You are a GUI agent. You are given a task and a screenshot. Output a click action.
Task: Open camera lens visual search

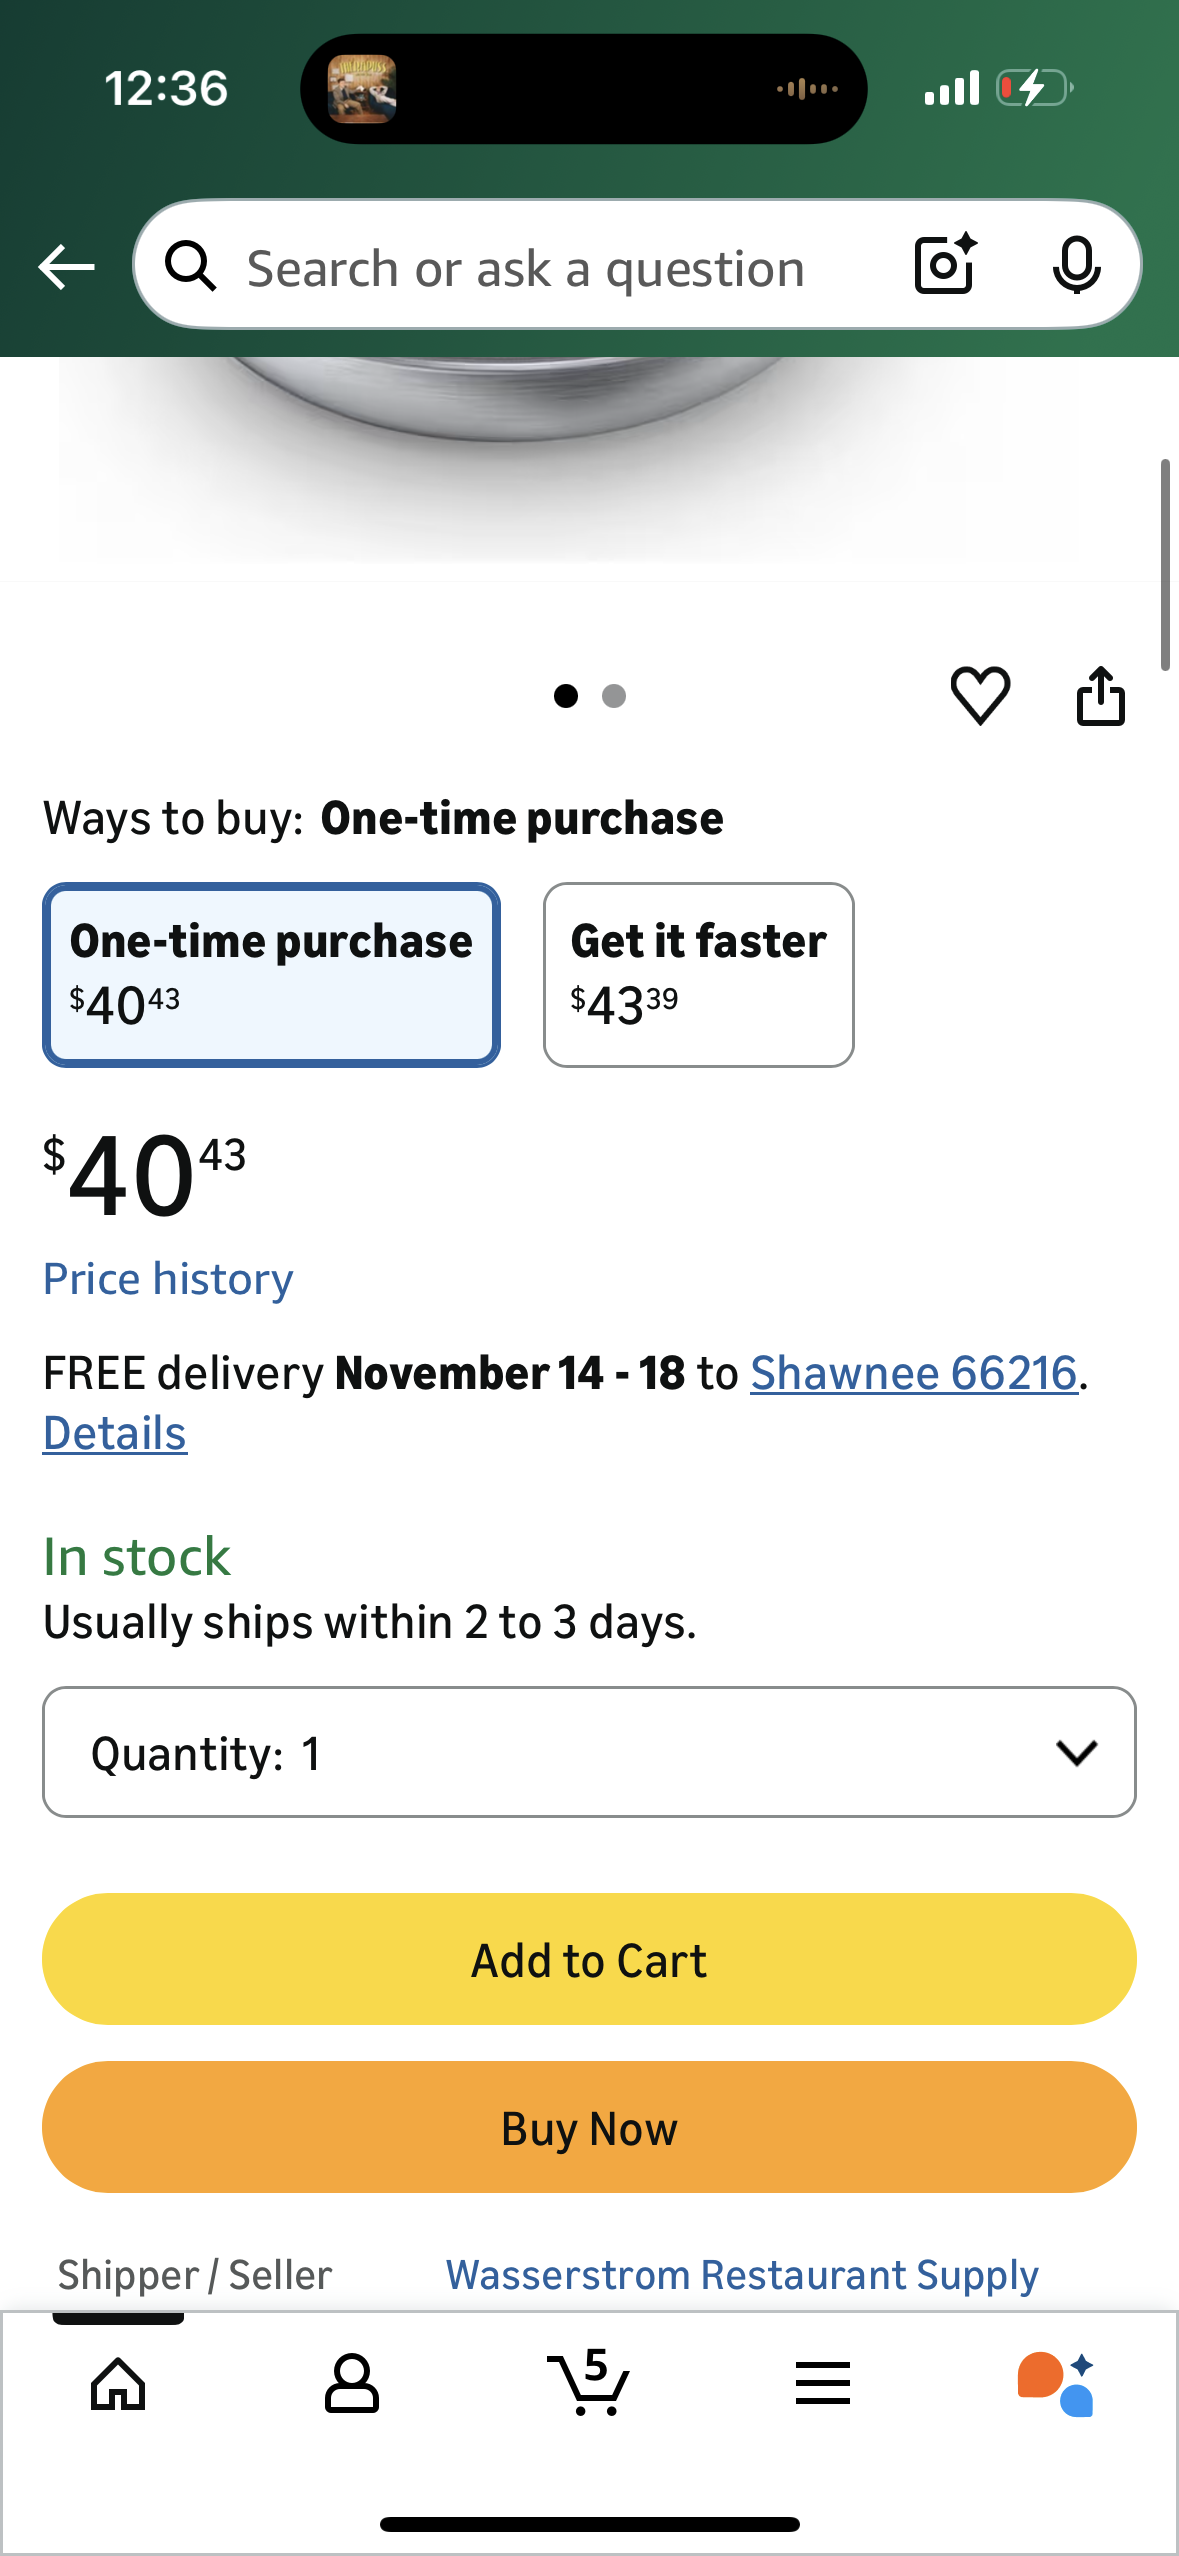tap(945, 265)
